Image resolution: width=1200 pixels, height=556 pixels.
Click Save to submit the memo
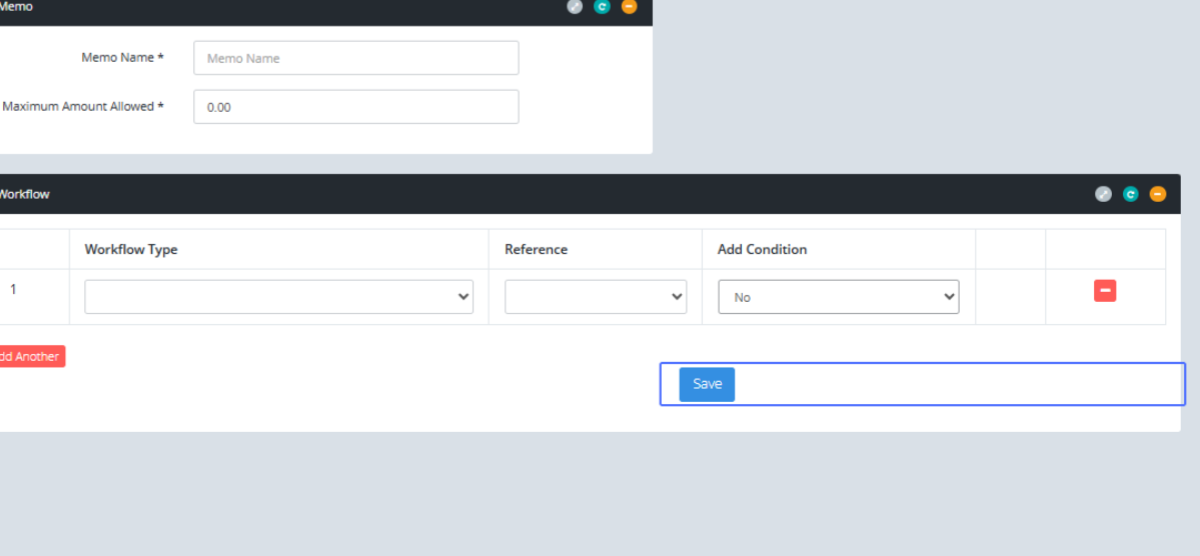click(x=707, y=384)
